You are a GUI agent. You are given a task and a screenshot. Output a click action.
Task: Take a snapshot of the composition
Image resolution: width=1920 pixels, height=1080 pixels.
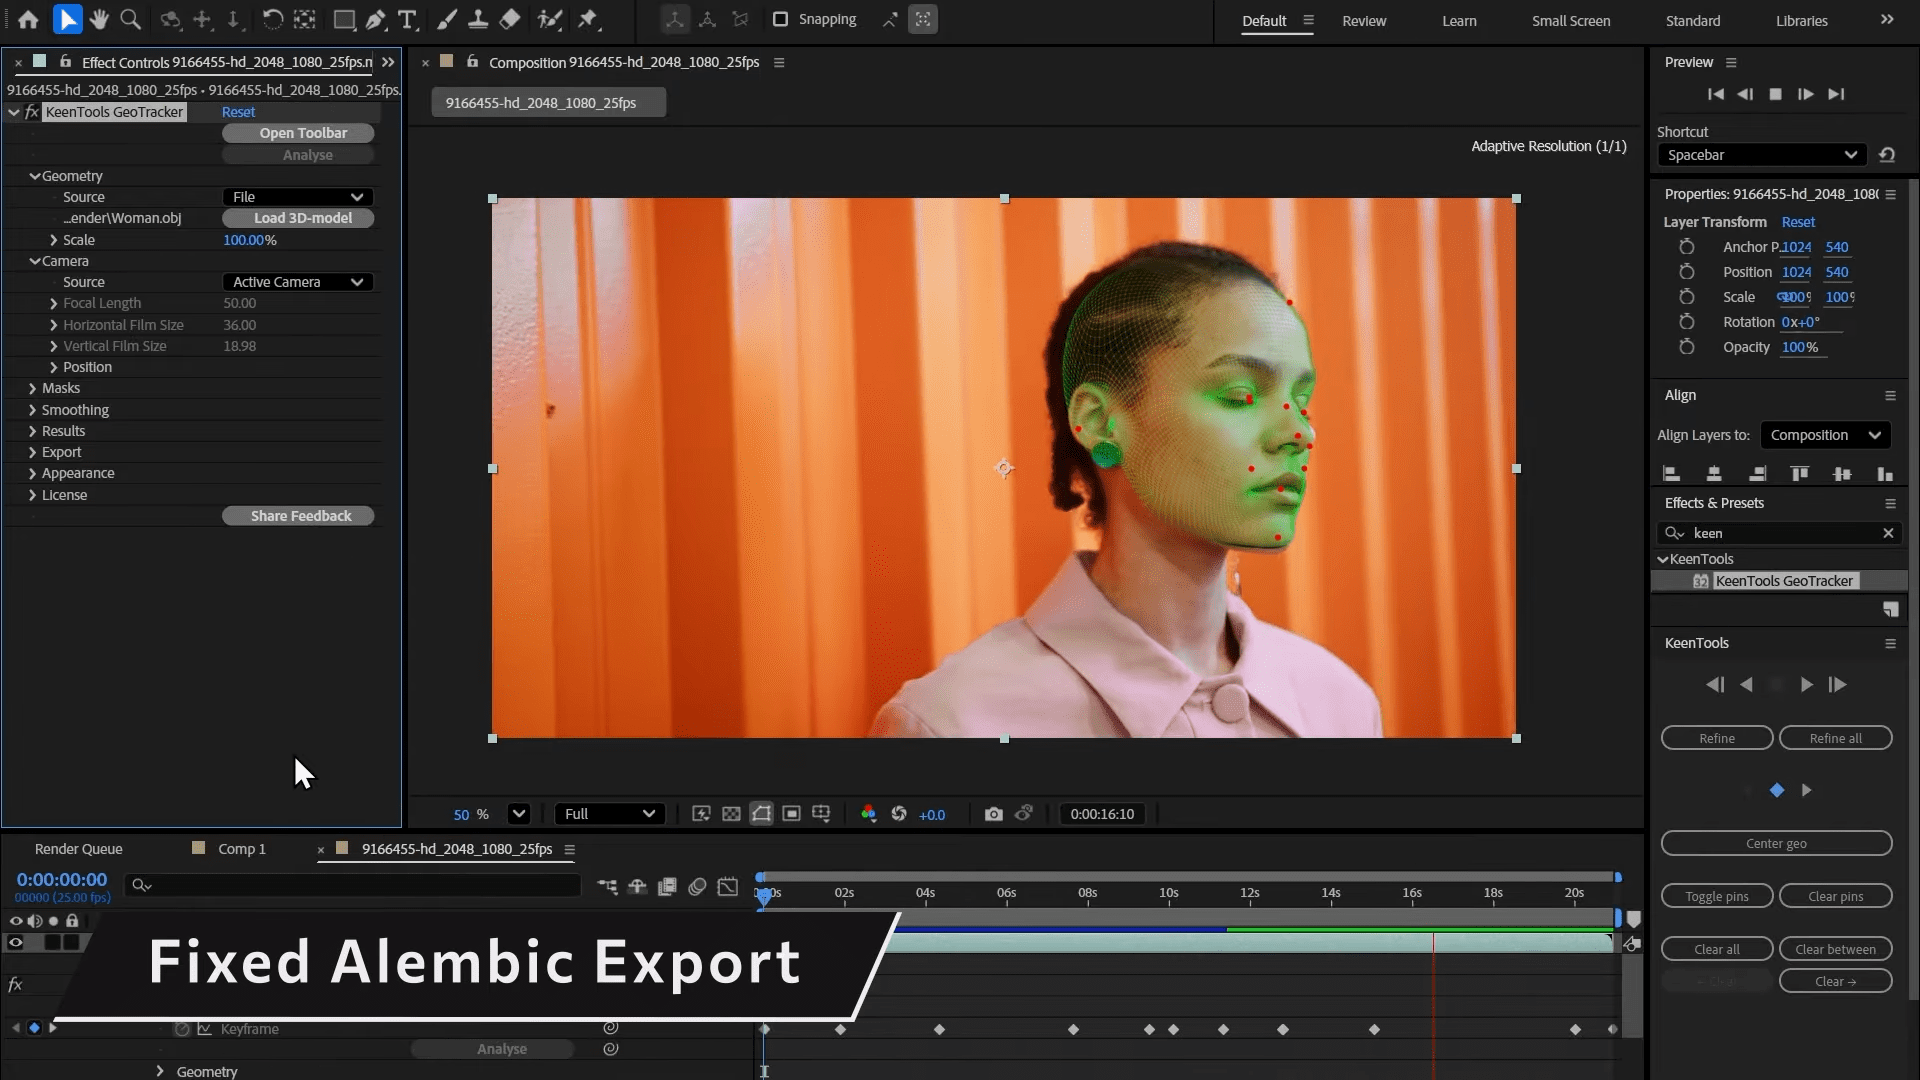(x=993, y=814)
